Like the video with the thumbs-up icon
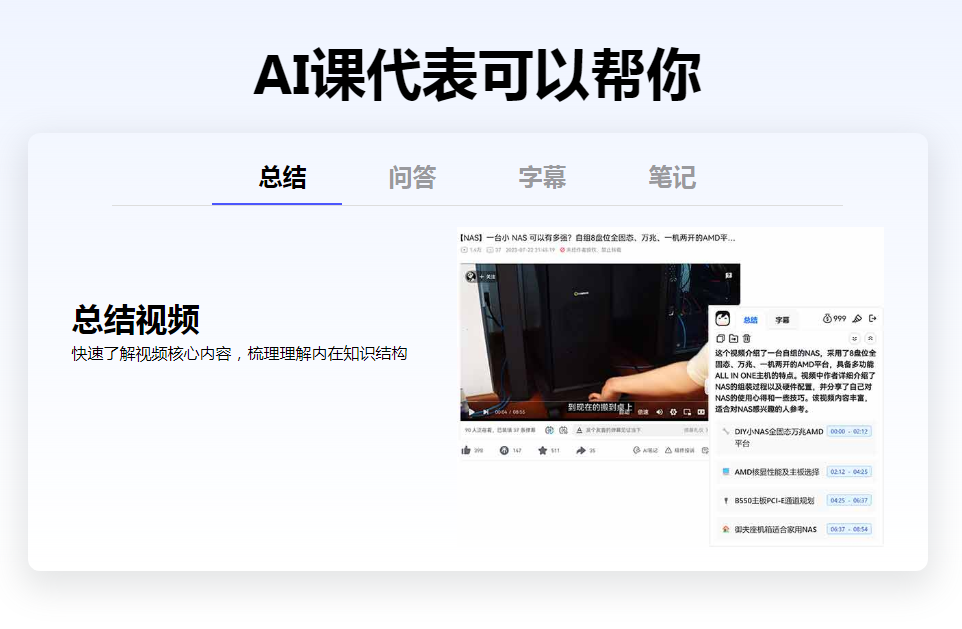Image resolution: width=962 pixels, height=629 pixels. point(466,451)
